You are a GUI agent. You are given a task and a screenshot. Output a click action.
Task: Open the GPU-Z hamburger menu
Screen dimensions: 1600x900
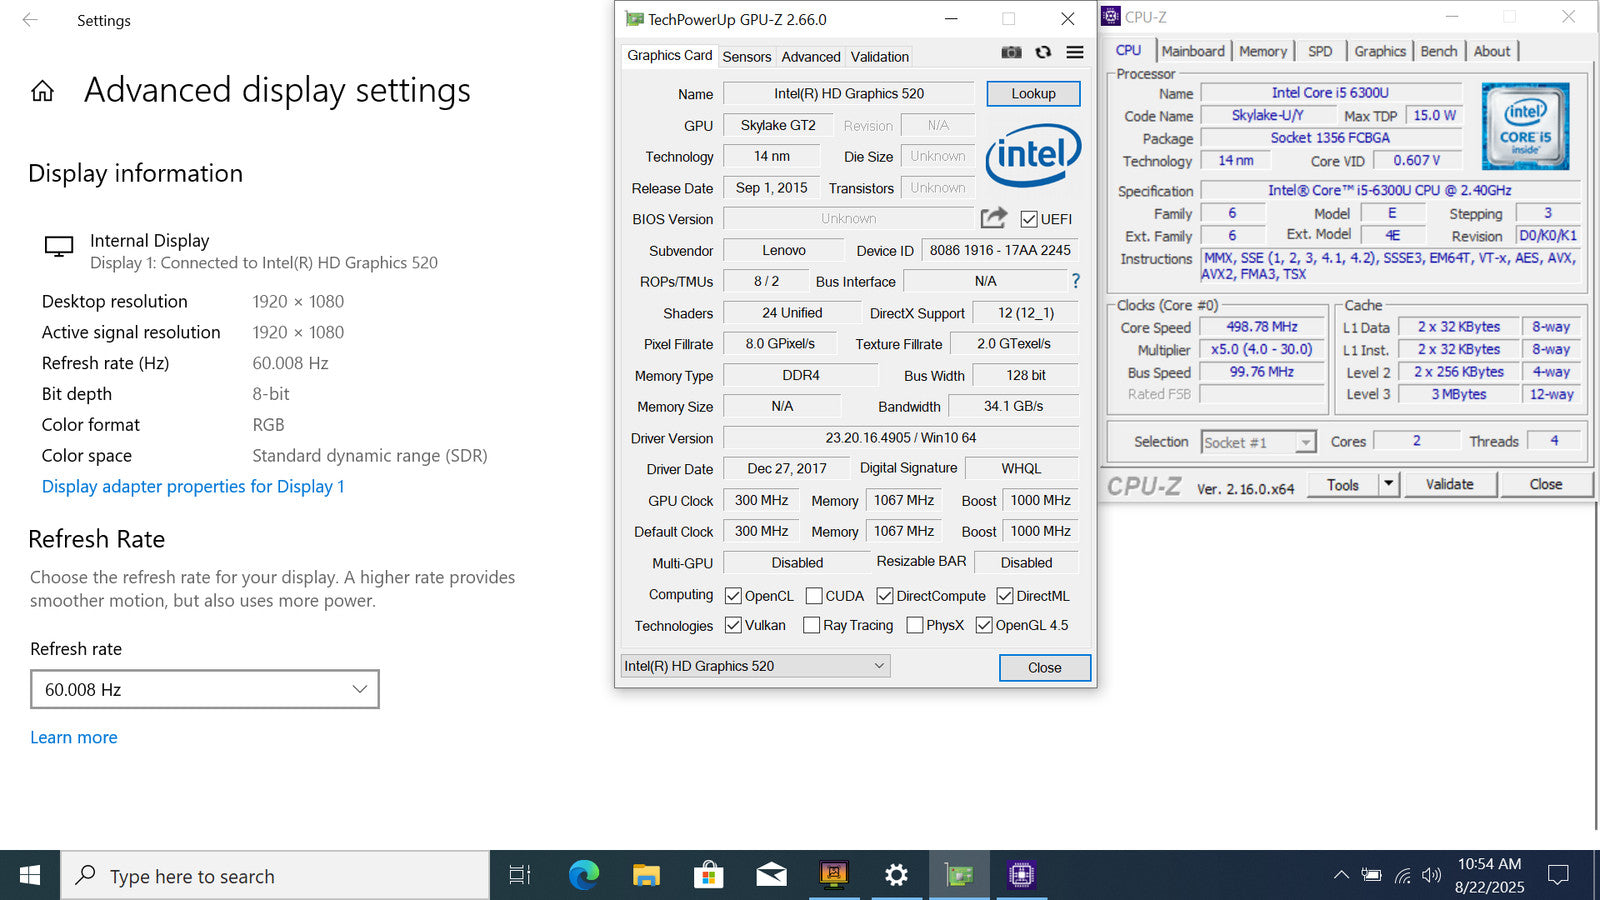(1075, 52)
